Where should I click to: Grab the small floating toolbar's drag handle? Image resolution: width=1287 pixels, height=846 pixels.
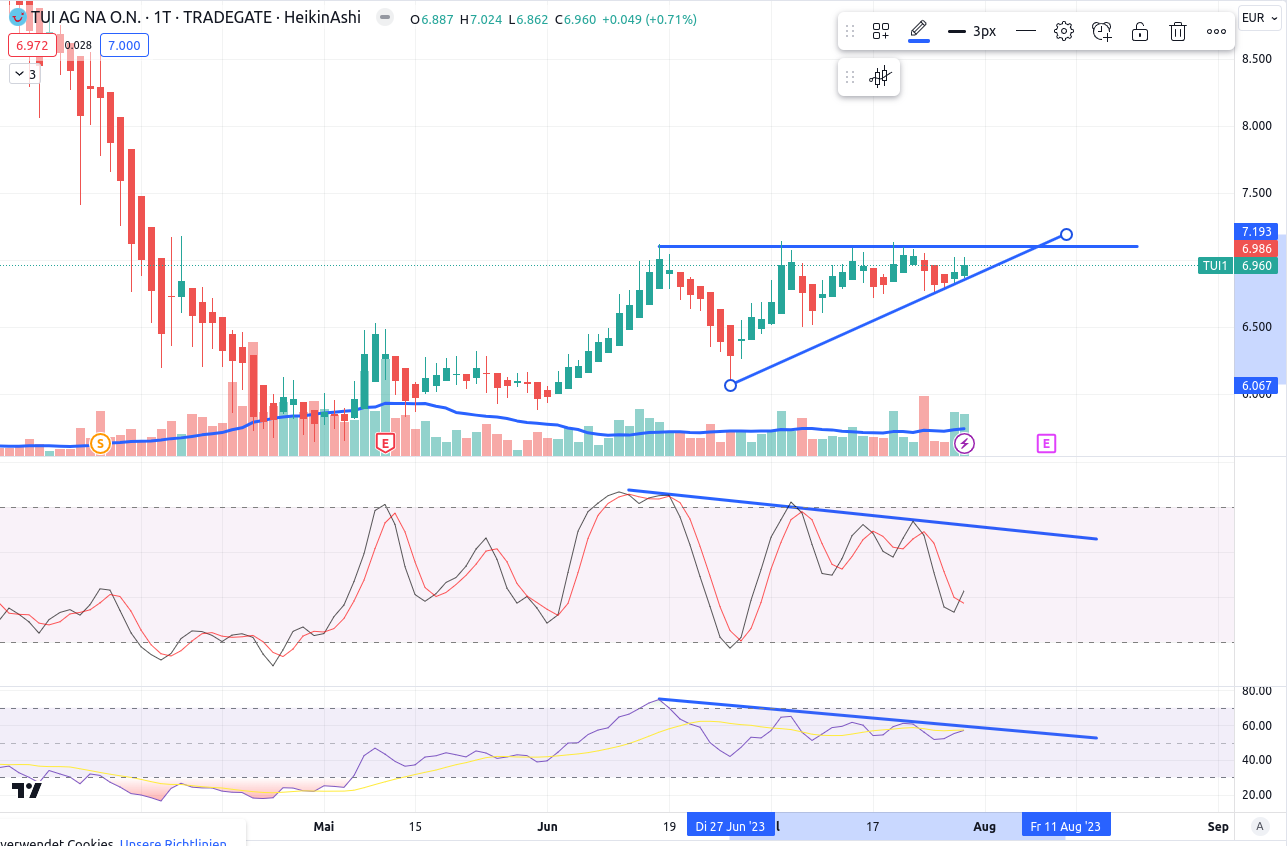(850, 77)
